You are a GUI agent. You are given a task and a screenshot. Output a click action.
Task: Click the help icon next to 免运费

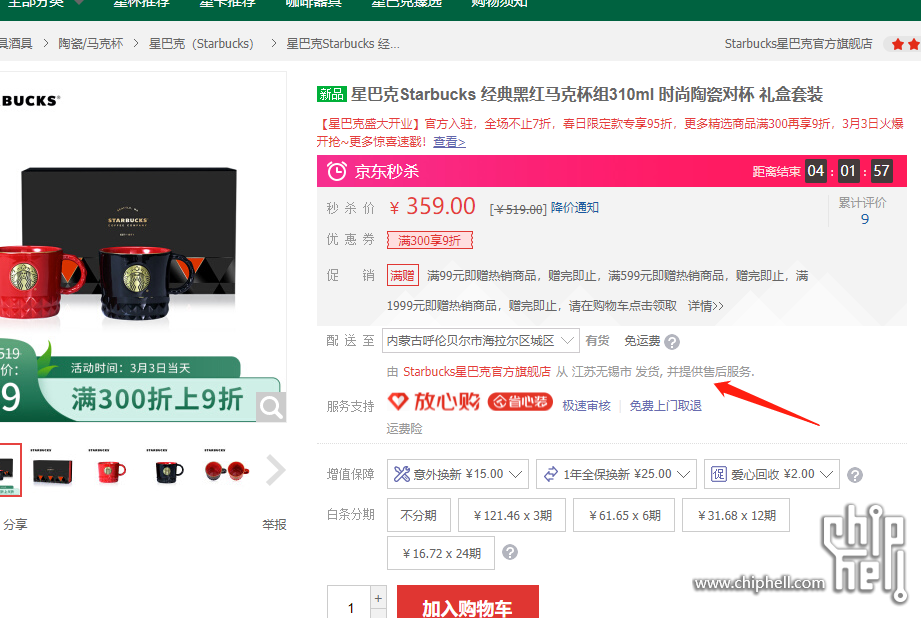pyautogui.click(x=672, y=342)
